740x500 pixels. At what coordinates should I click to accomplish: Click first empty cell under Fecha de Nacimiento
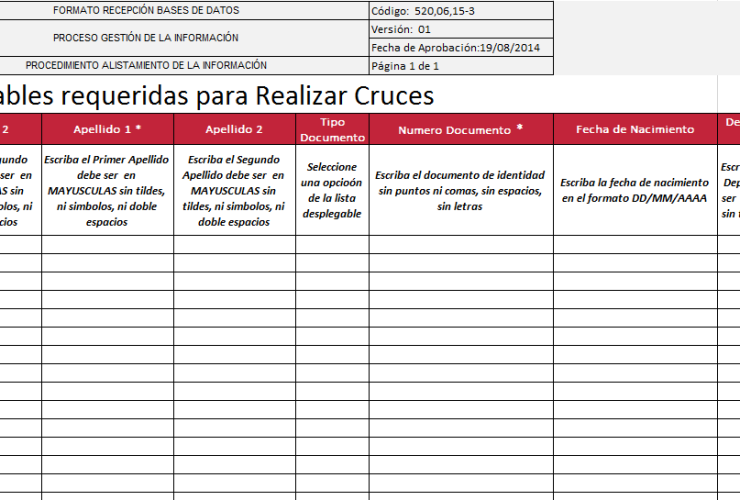[x=635, y=245]
